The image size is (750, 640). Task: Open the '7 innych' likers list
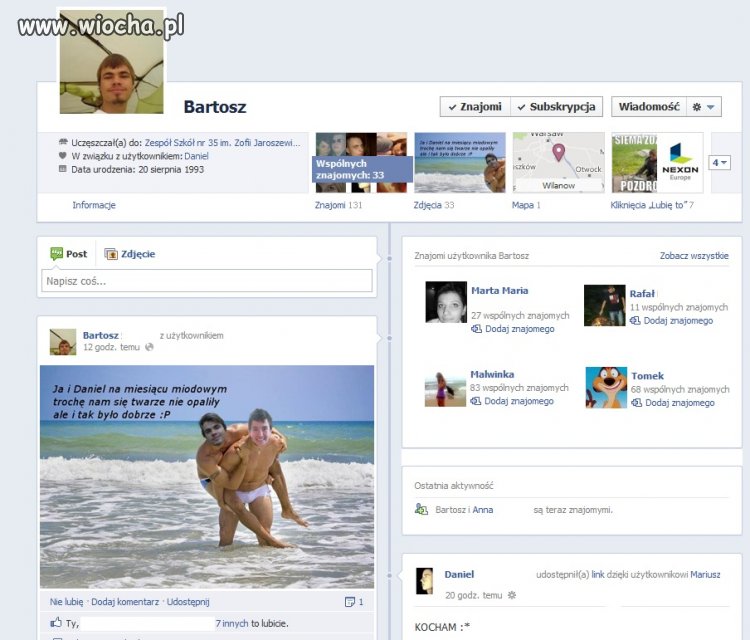[232, 623]
